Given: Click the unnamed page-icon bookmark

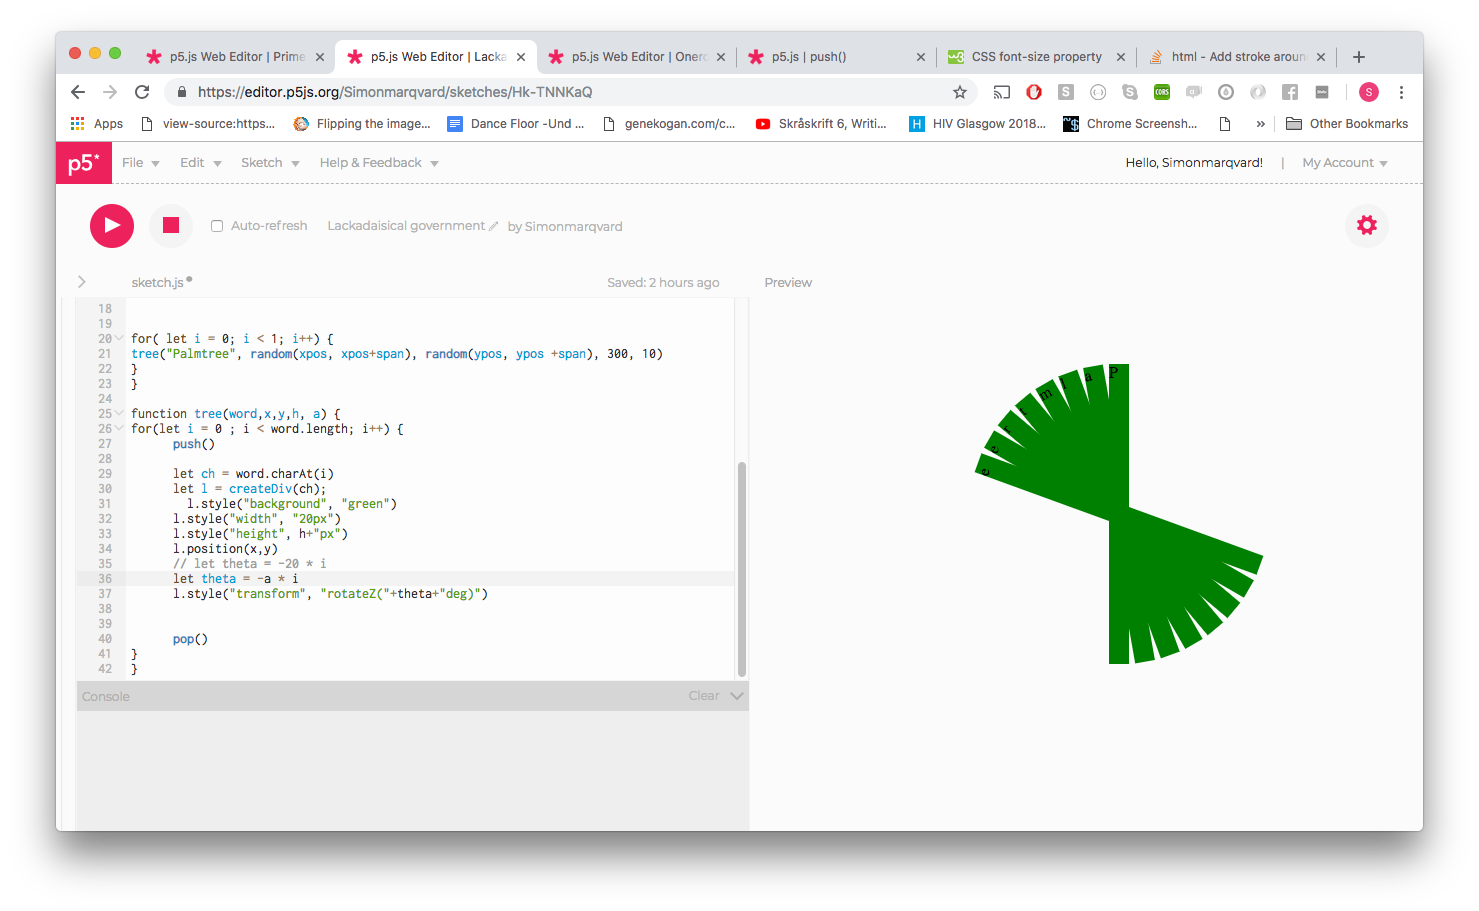Looking at the screenshot, I should coord(1225,124).
